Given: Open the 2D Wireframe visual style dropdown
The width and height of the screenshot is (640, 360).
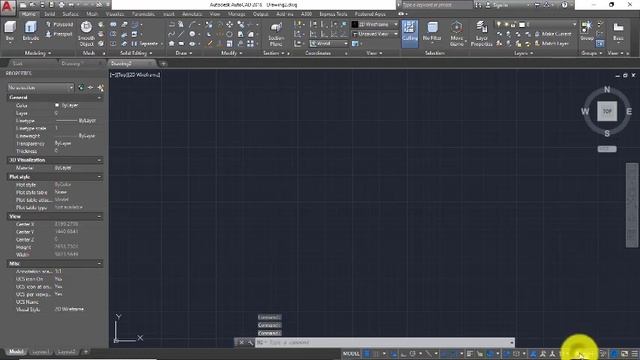Looking at the screenshot, I should [375, 24].
